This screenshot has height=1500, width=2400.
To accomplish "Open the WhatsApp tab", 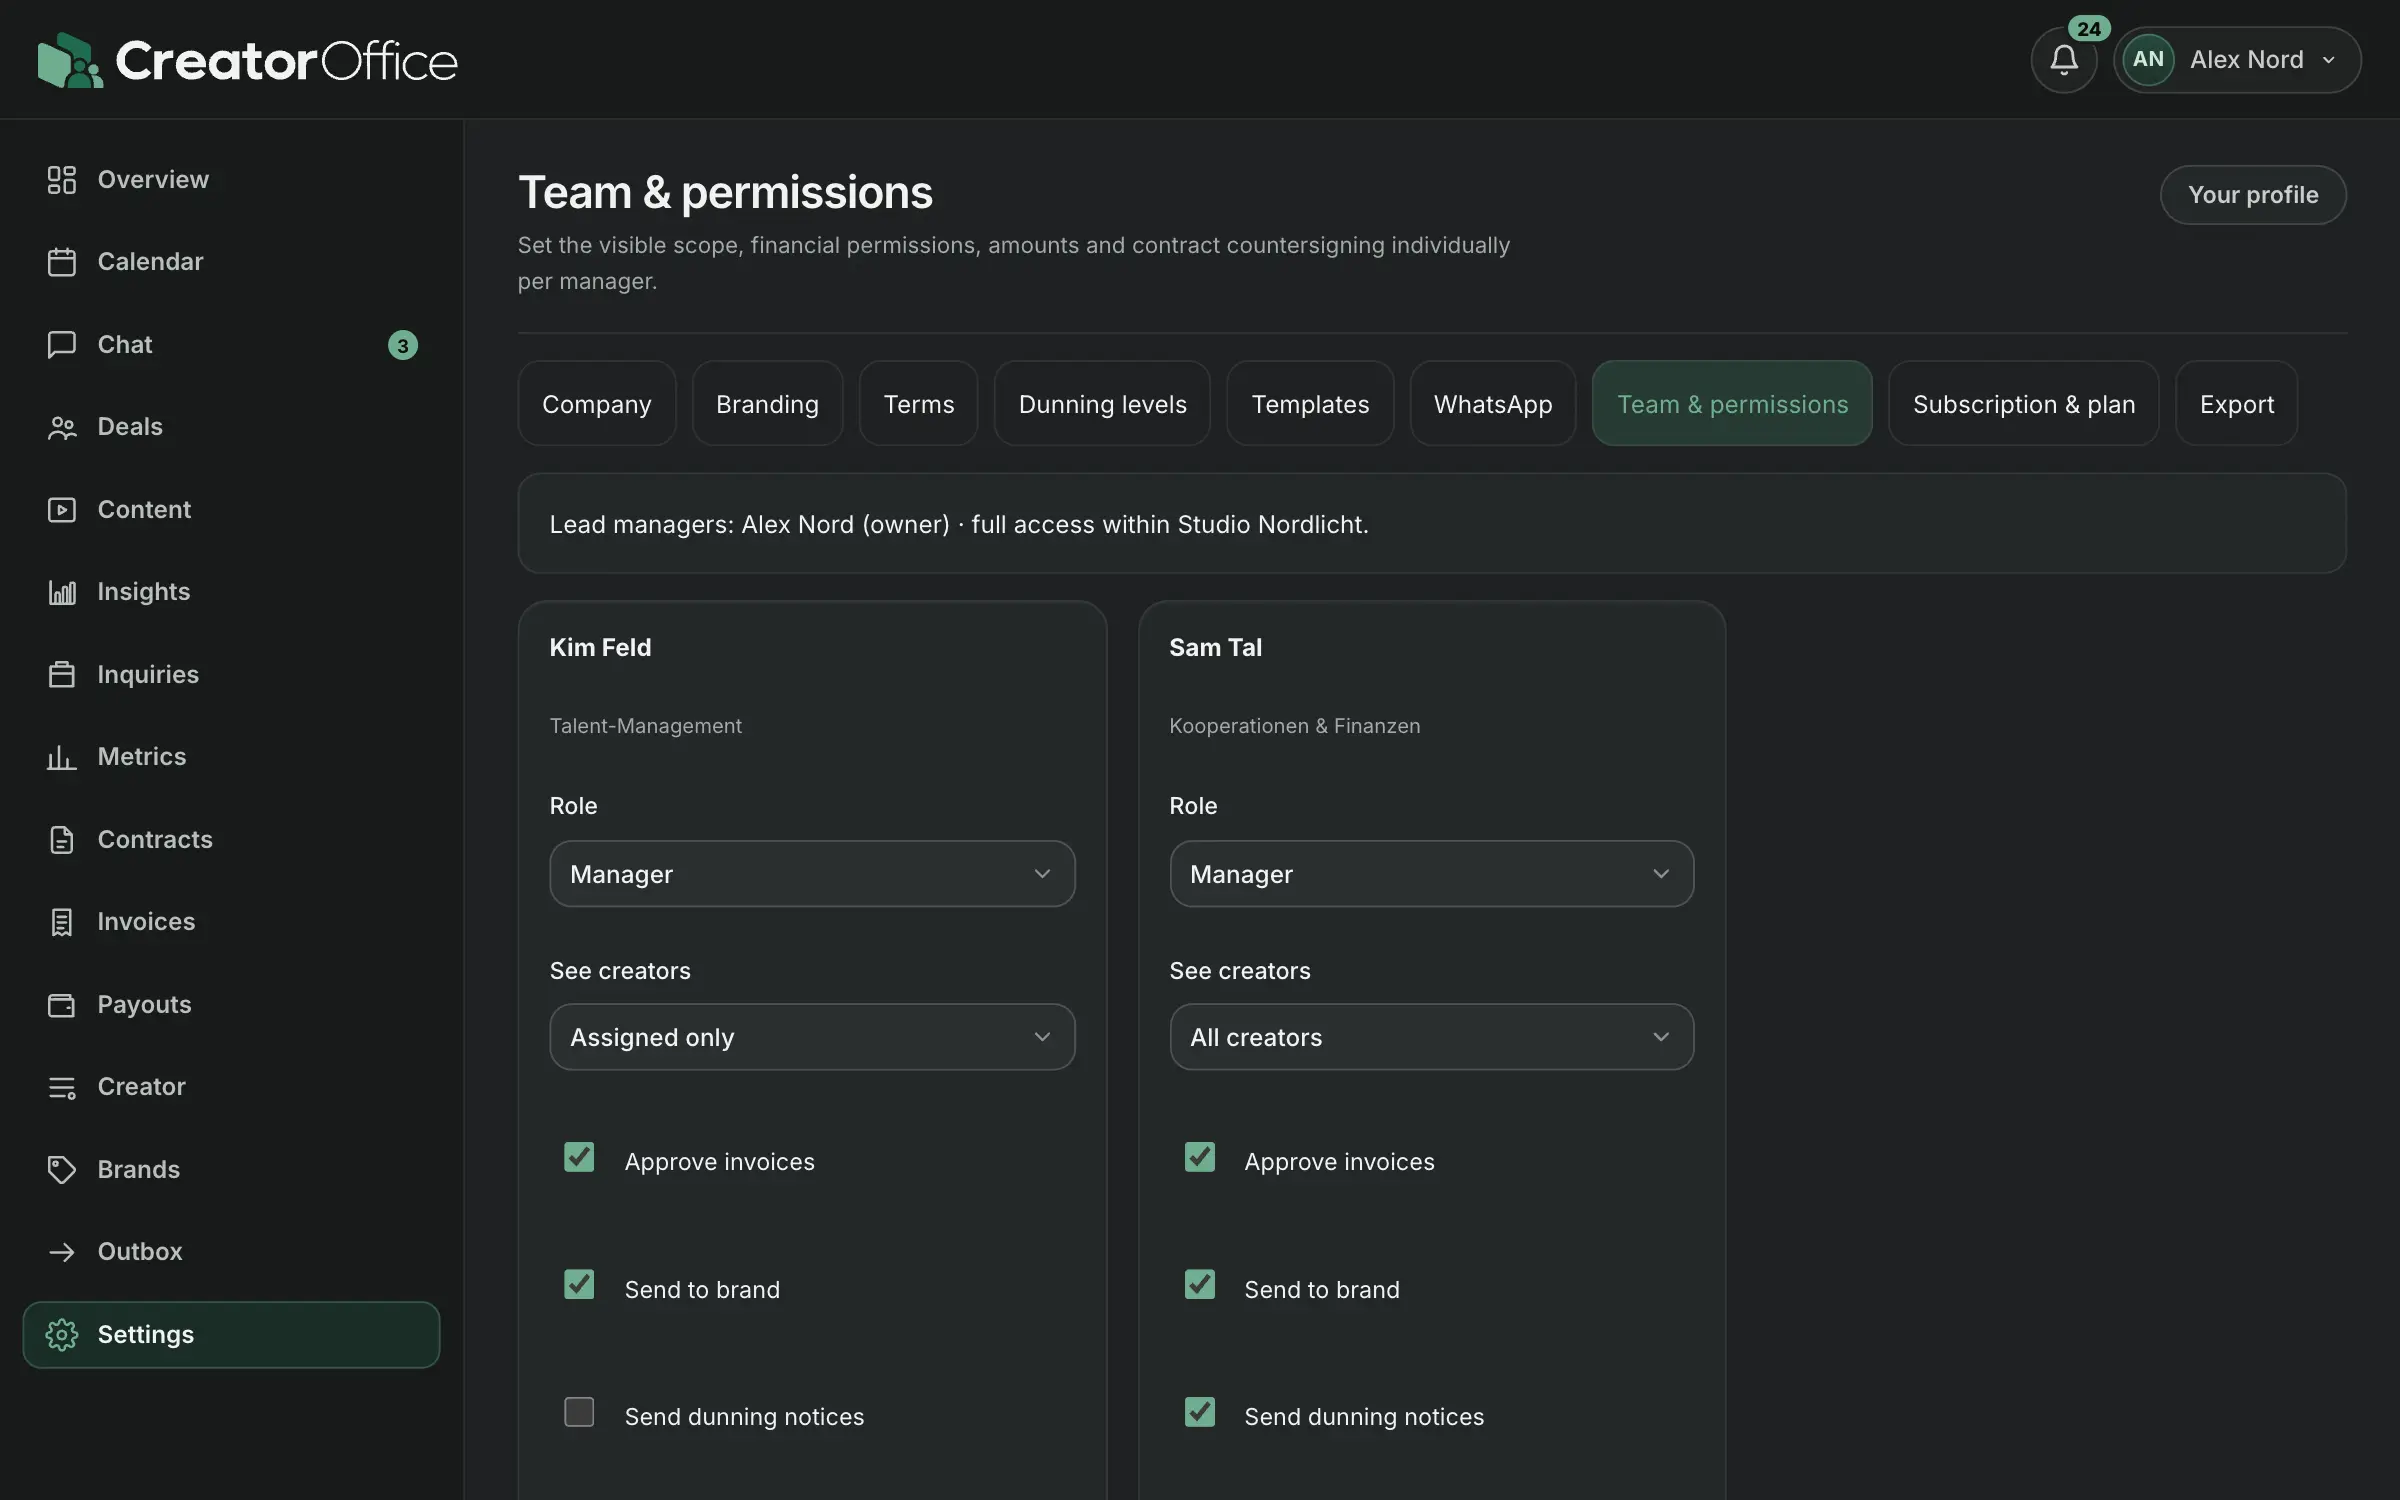I will point(1493,404).
